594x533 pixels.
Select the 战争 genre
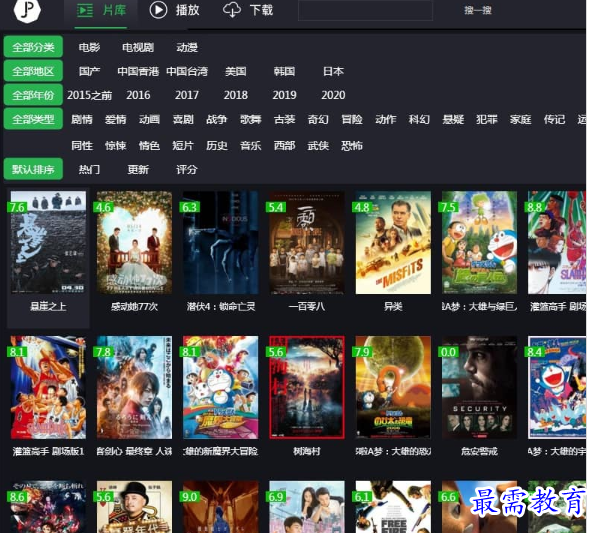point(217,119)
